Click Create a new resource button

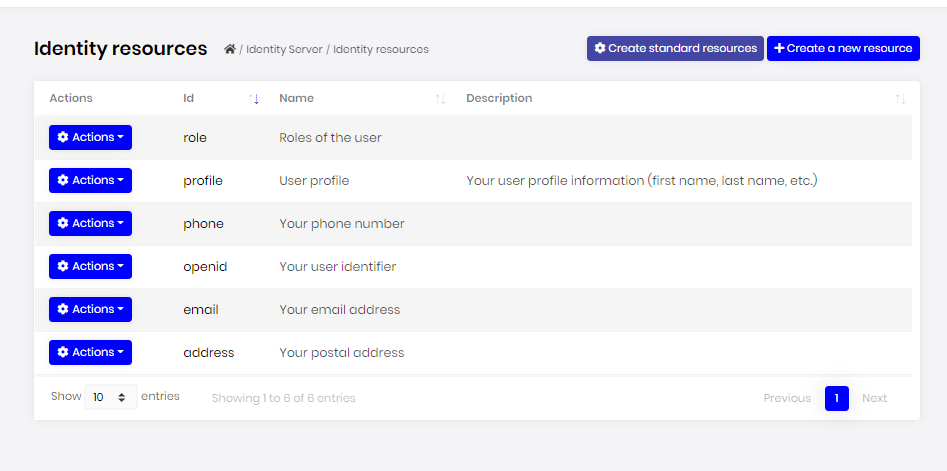(x=843, y=48)
